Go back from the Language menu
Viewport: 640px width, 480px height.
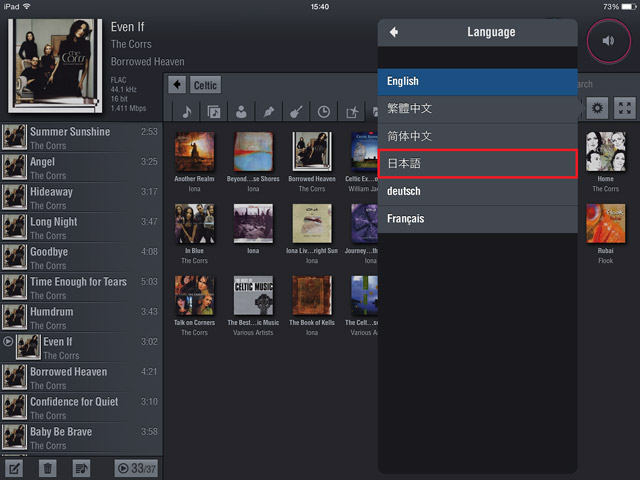[x=394, y=32]
